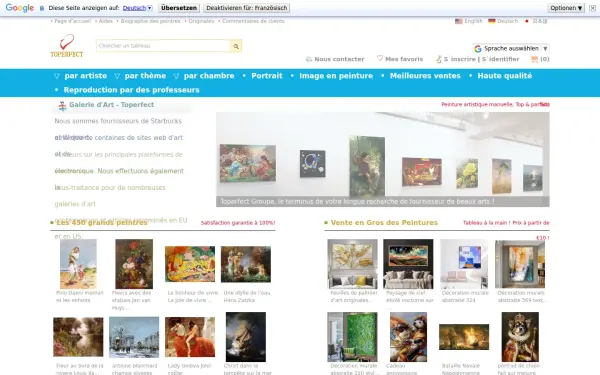Screen dimensions: 600x375
Task: Open Cadeau anniversaire dog portrait thumbnail
Action: point(408,337)
